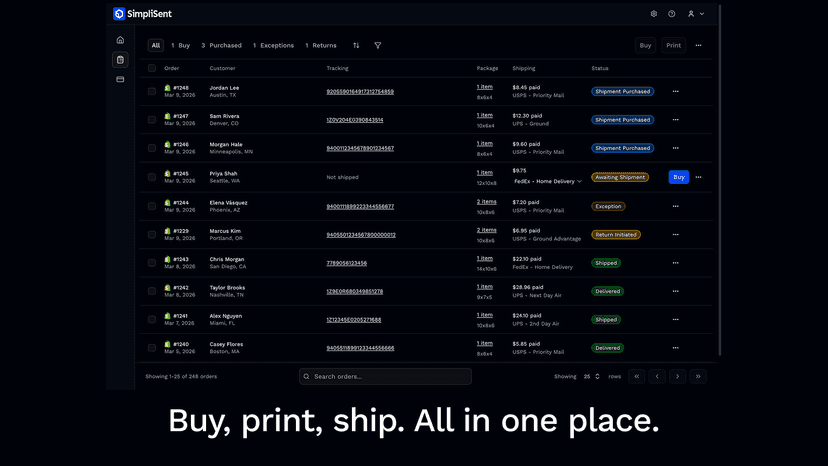Open the billing card sidebar icon
Image resolution: width=828 pixels, height=466 pixels.
[x=120, y=79]
